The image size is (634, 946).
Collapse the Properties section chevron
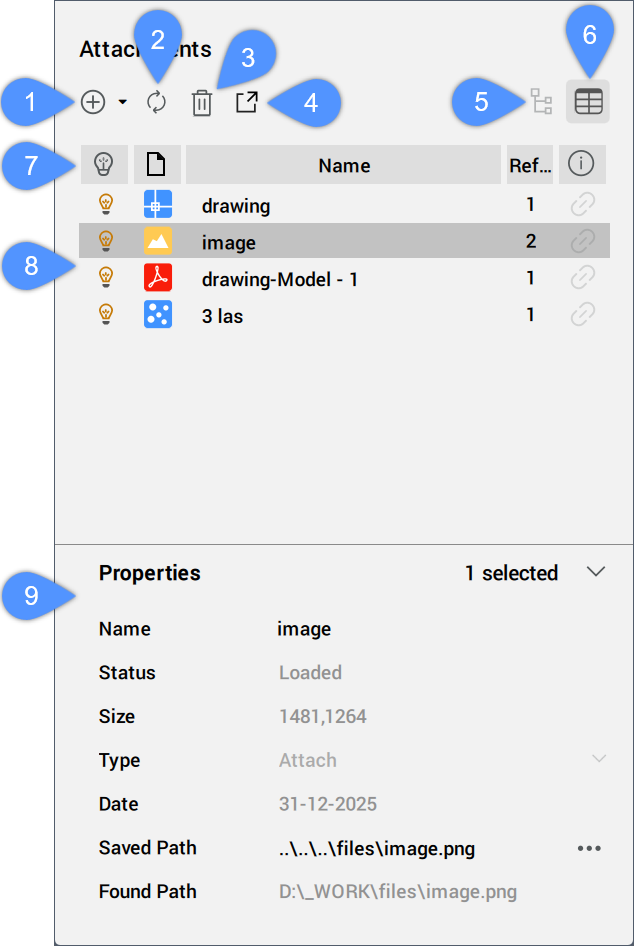tap(596, 572)
